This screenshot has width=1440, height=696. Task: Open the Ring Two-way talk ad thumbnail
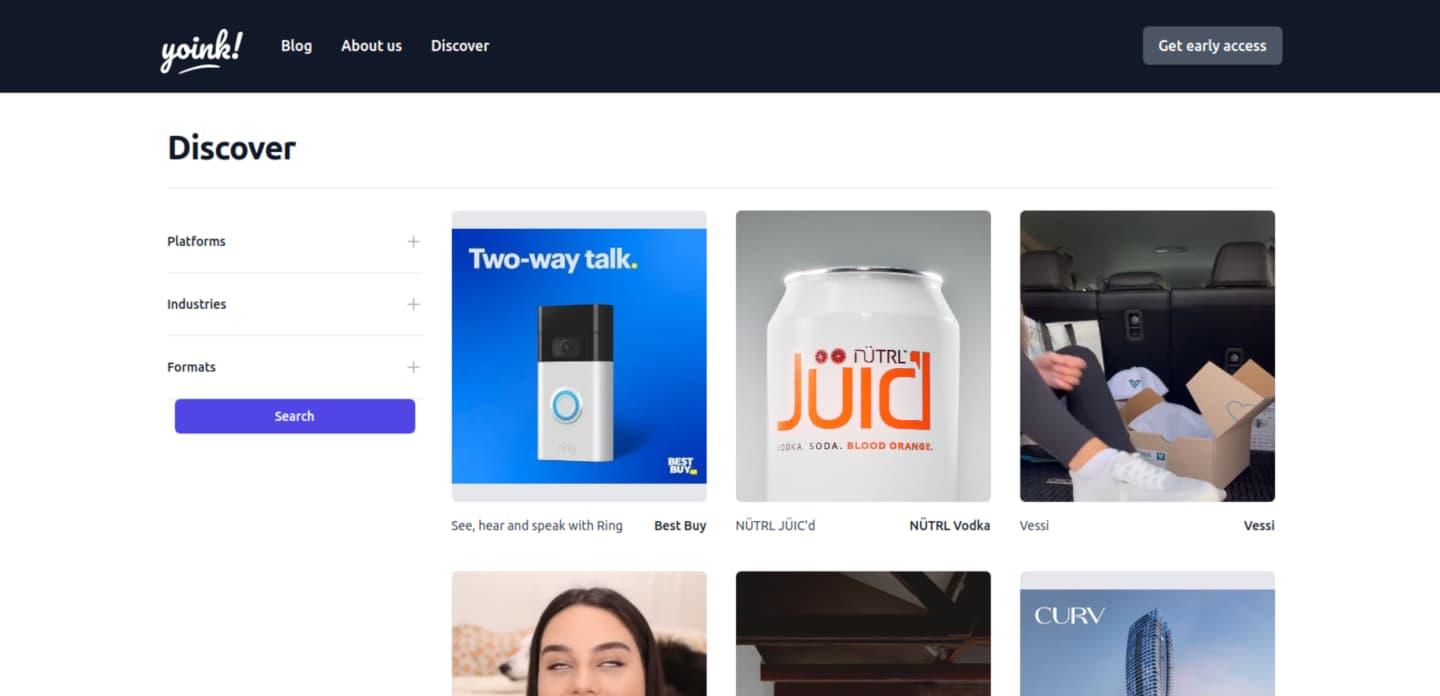coord(579,356)
